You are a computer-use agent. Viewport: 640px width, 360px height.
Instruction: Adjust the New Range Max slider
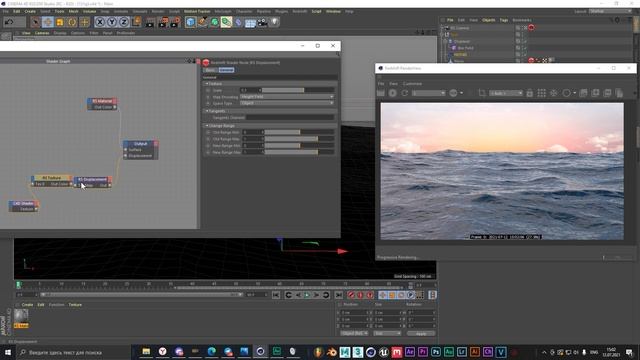(x=300, y=152)
